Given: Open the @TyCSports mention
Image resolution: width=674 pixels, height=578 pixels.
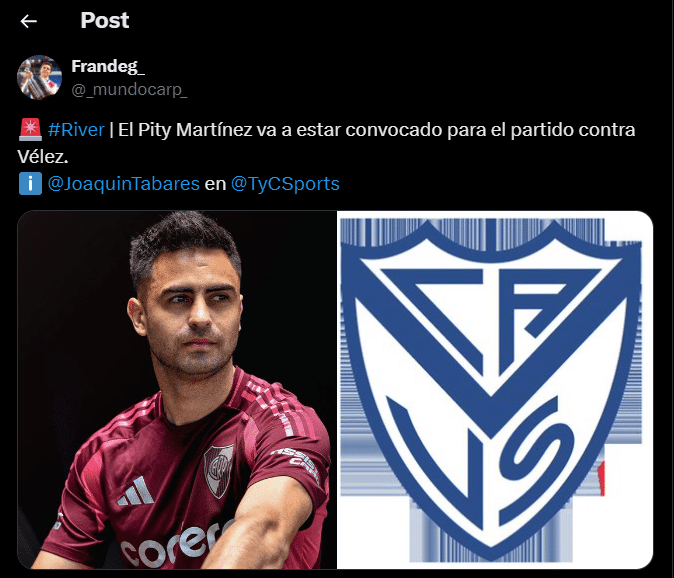Looking at the screenshot, I should [x=285, y=184].
